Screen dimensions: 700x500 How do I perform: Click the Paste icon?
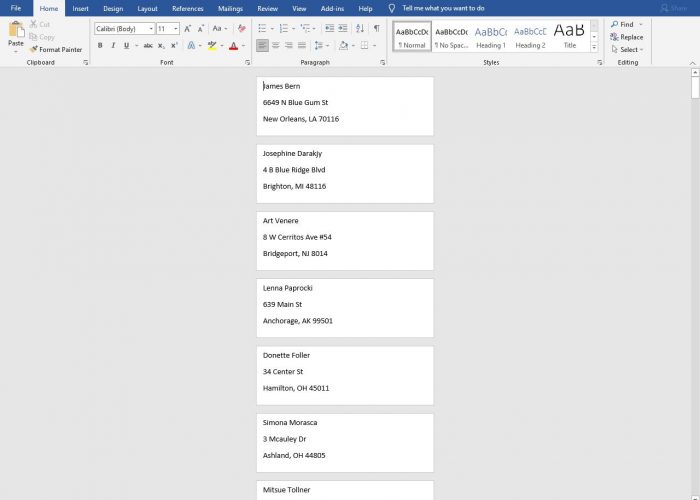16,29
